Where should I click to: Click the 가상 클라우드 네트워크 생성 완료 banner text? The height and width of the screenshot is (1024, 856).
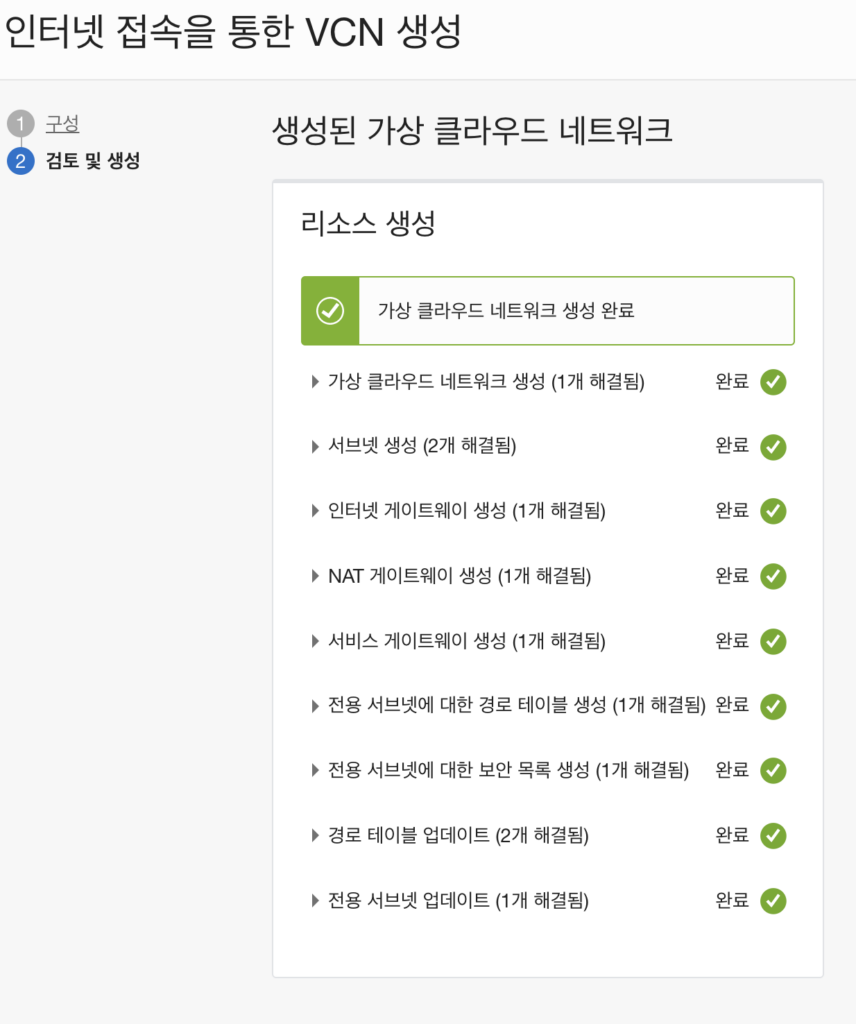tap(506, 310)
